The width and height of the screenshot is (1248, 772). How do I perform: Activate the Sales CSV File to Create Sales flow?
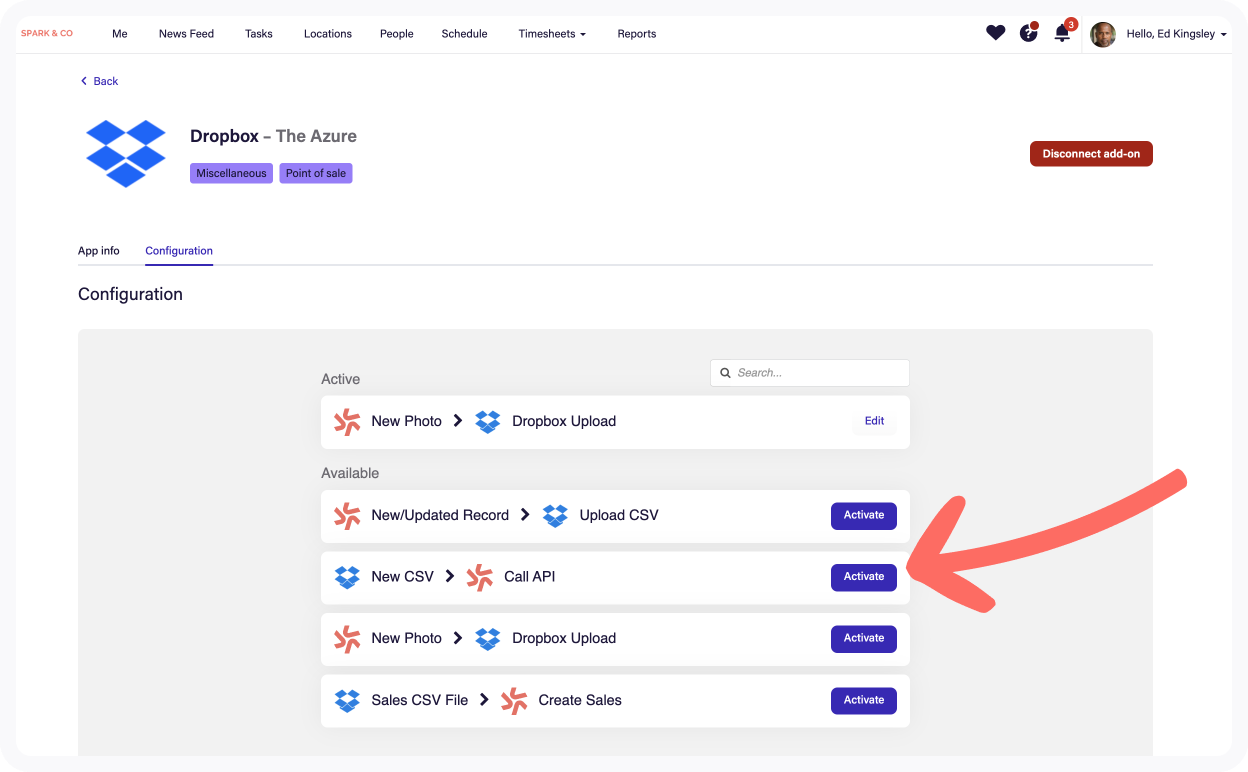[864, 701]
